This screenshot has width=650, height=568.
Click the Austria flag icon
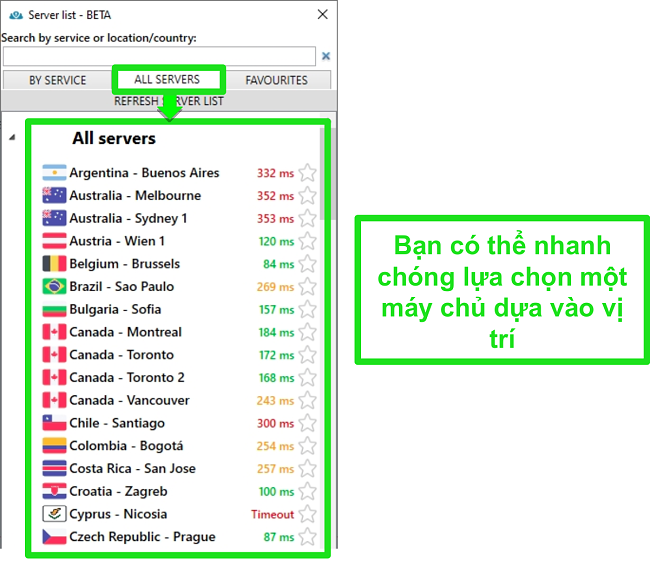54,241
